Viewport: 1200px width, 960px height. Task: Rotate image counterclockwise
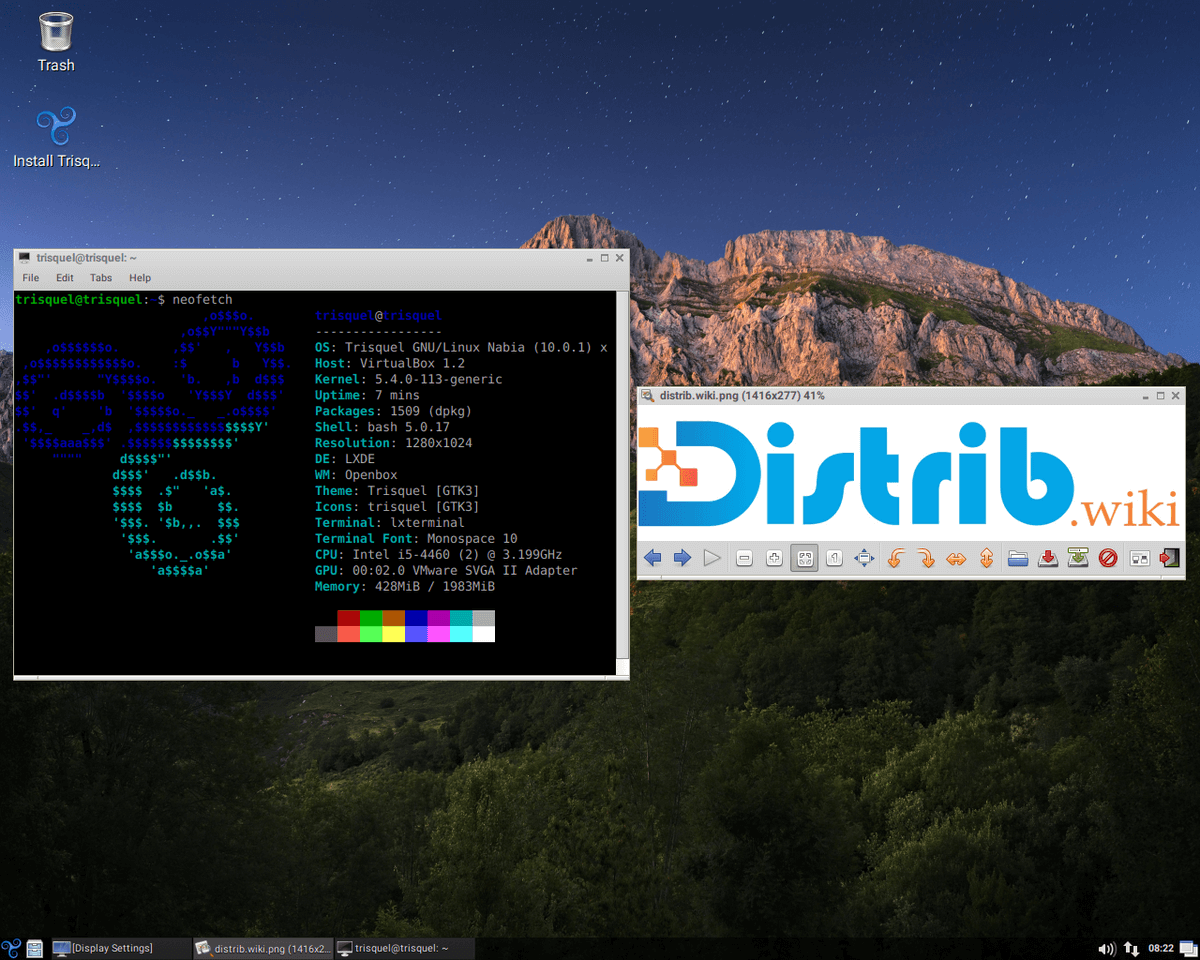pos(896,558)
